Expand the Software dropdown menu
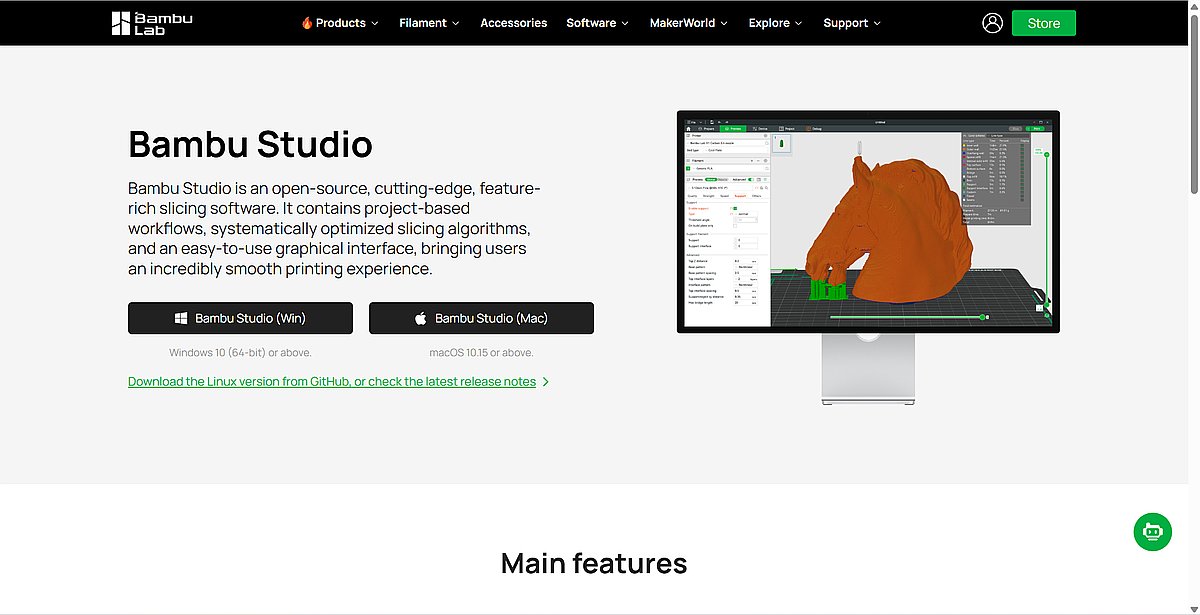The image size is (1200, 615). (x=598, y=23)
